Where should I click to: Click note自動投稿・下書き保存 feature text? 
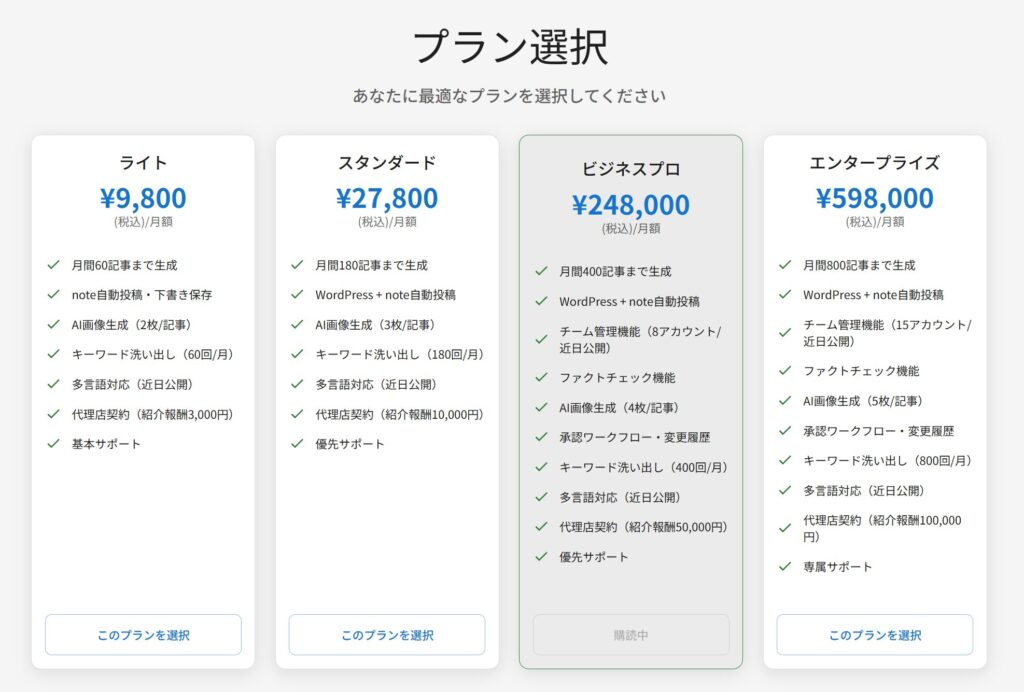141,295
